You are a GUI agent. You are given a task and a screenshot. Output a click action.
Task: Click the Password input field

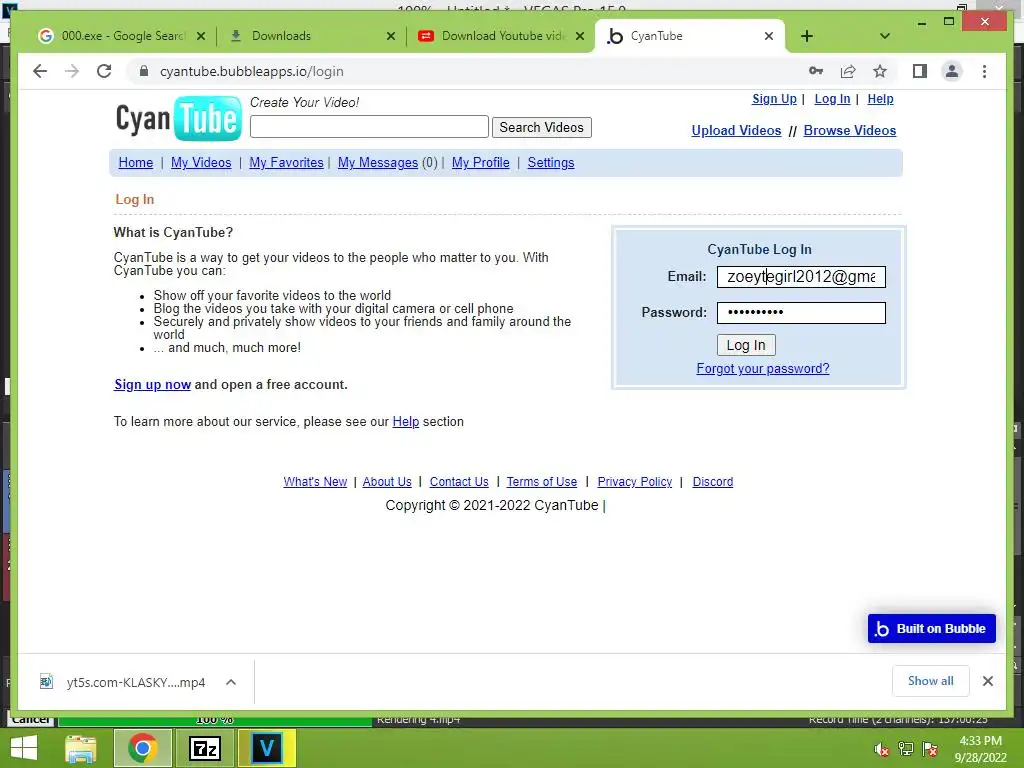[801, 313]
